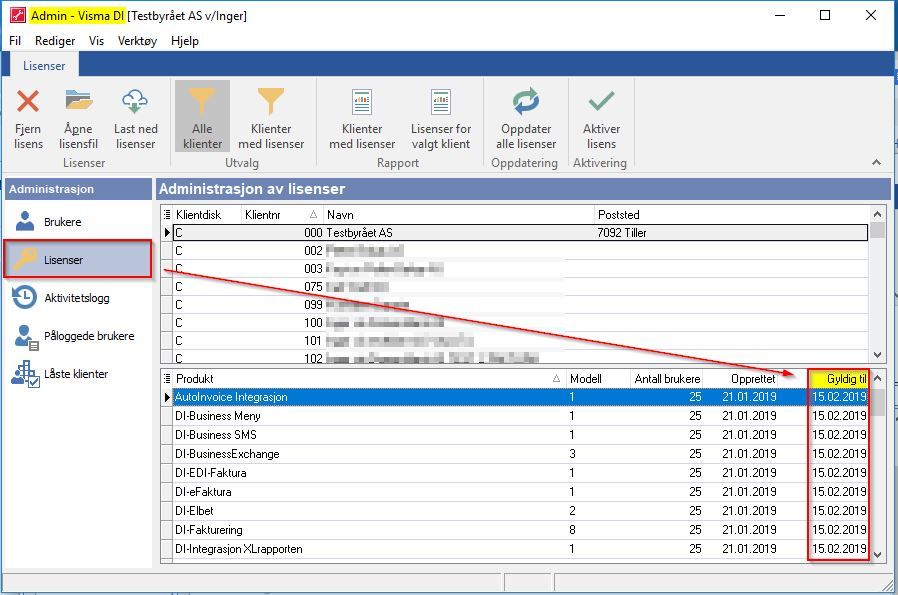Select the DI-BusinessExchange product row
The height and width of the screenshot is (595, 898).
[x=520, y=454]
